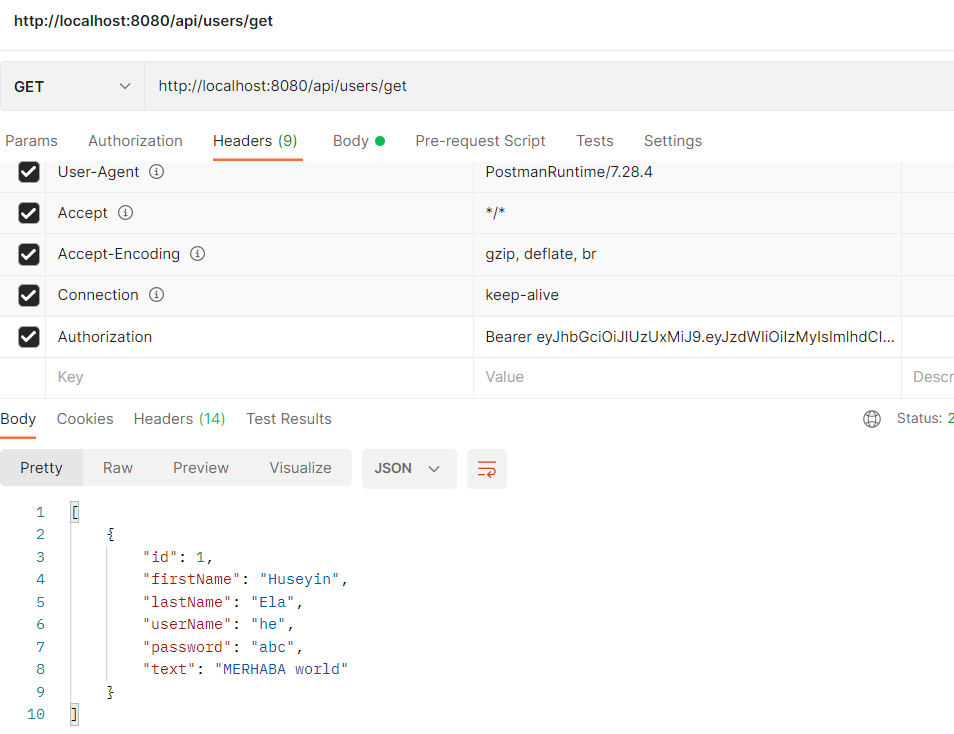Open the response Headers (14) tab
The image size is (954, 734).
coord(179,419)
